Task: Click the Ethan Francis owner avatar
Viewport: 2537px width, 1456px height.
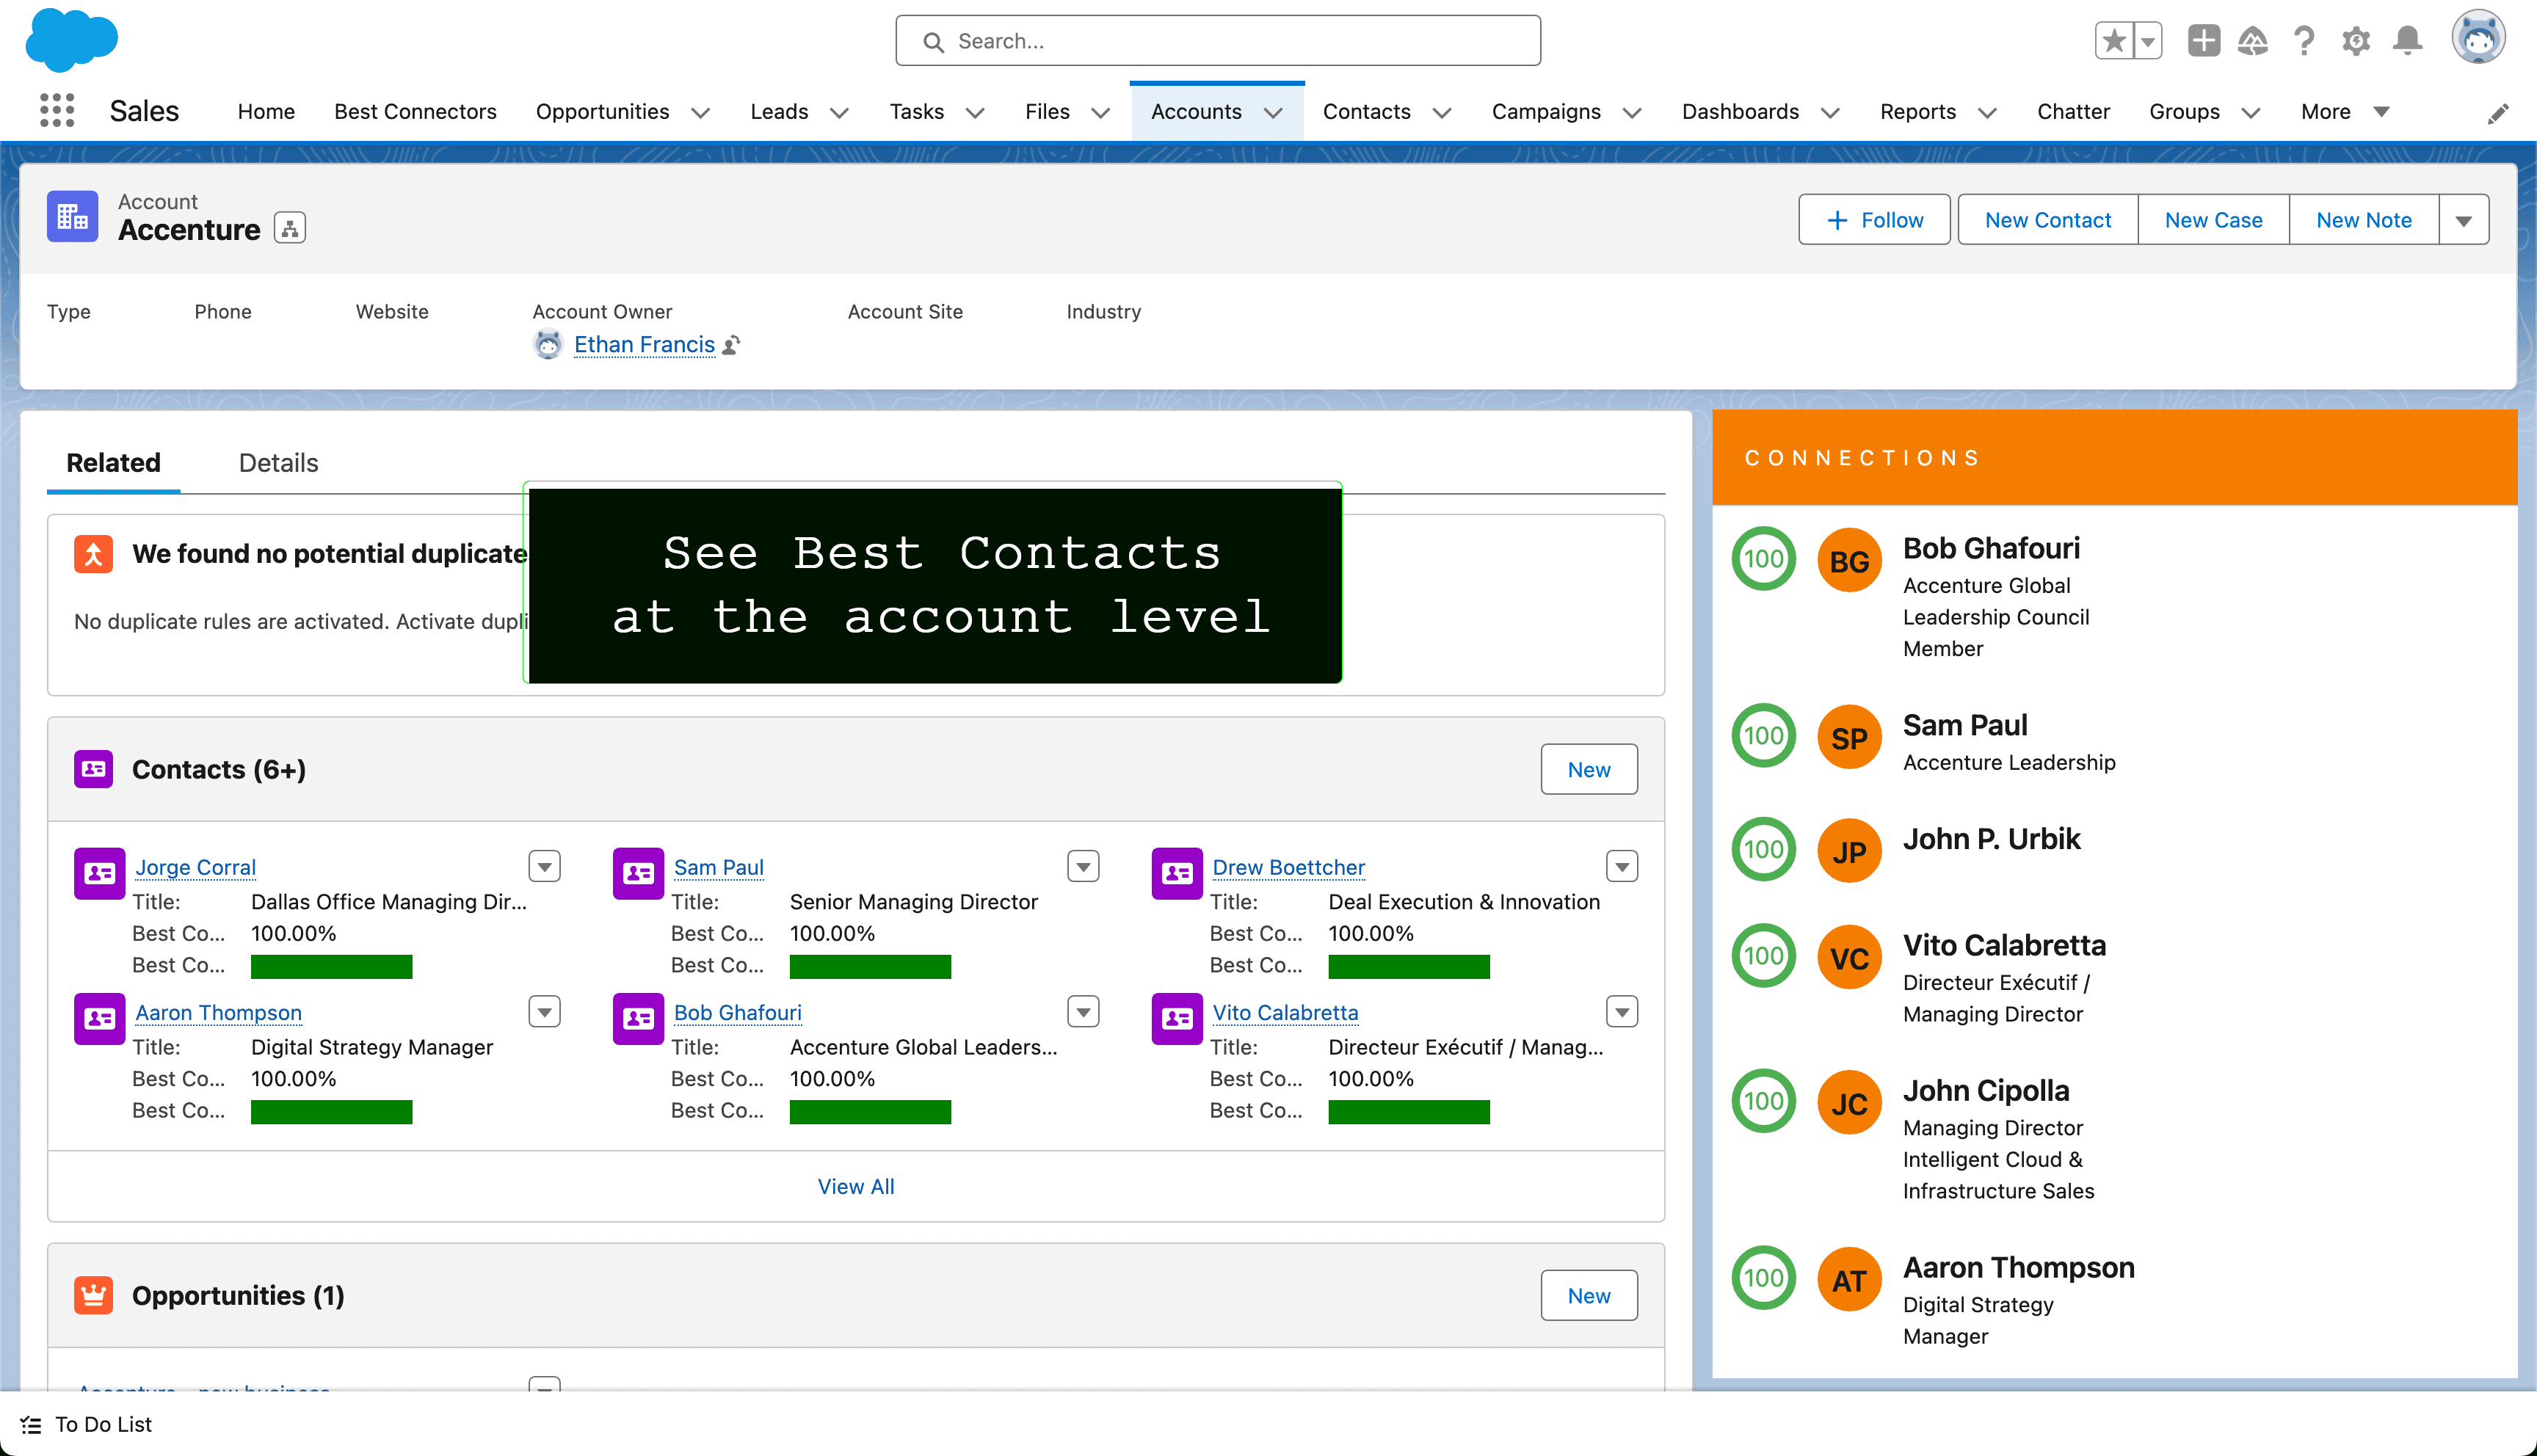Action: tap(548, 345)
